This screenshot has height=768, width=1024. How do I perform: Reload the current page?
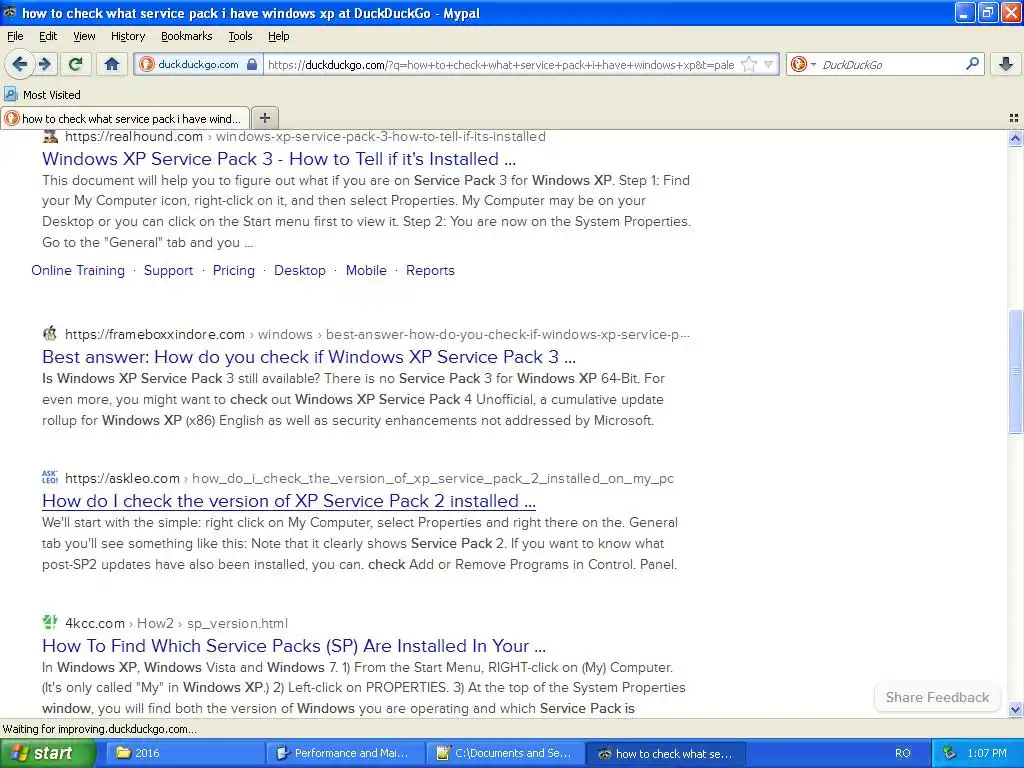pyautogui.click(x=76, y=64)
